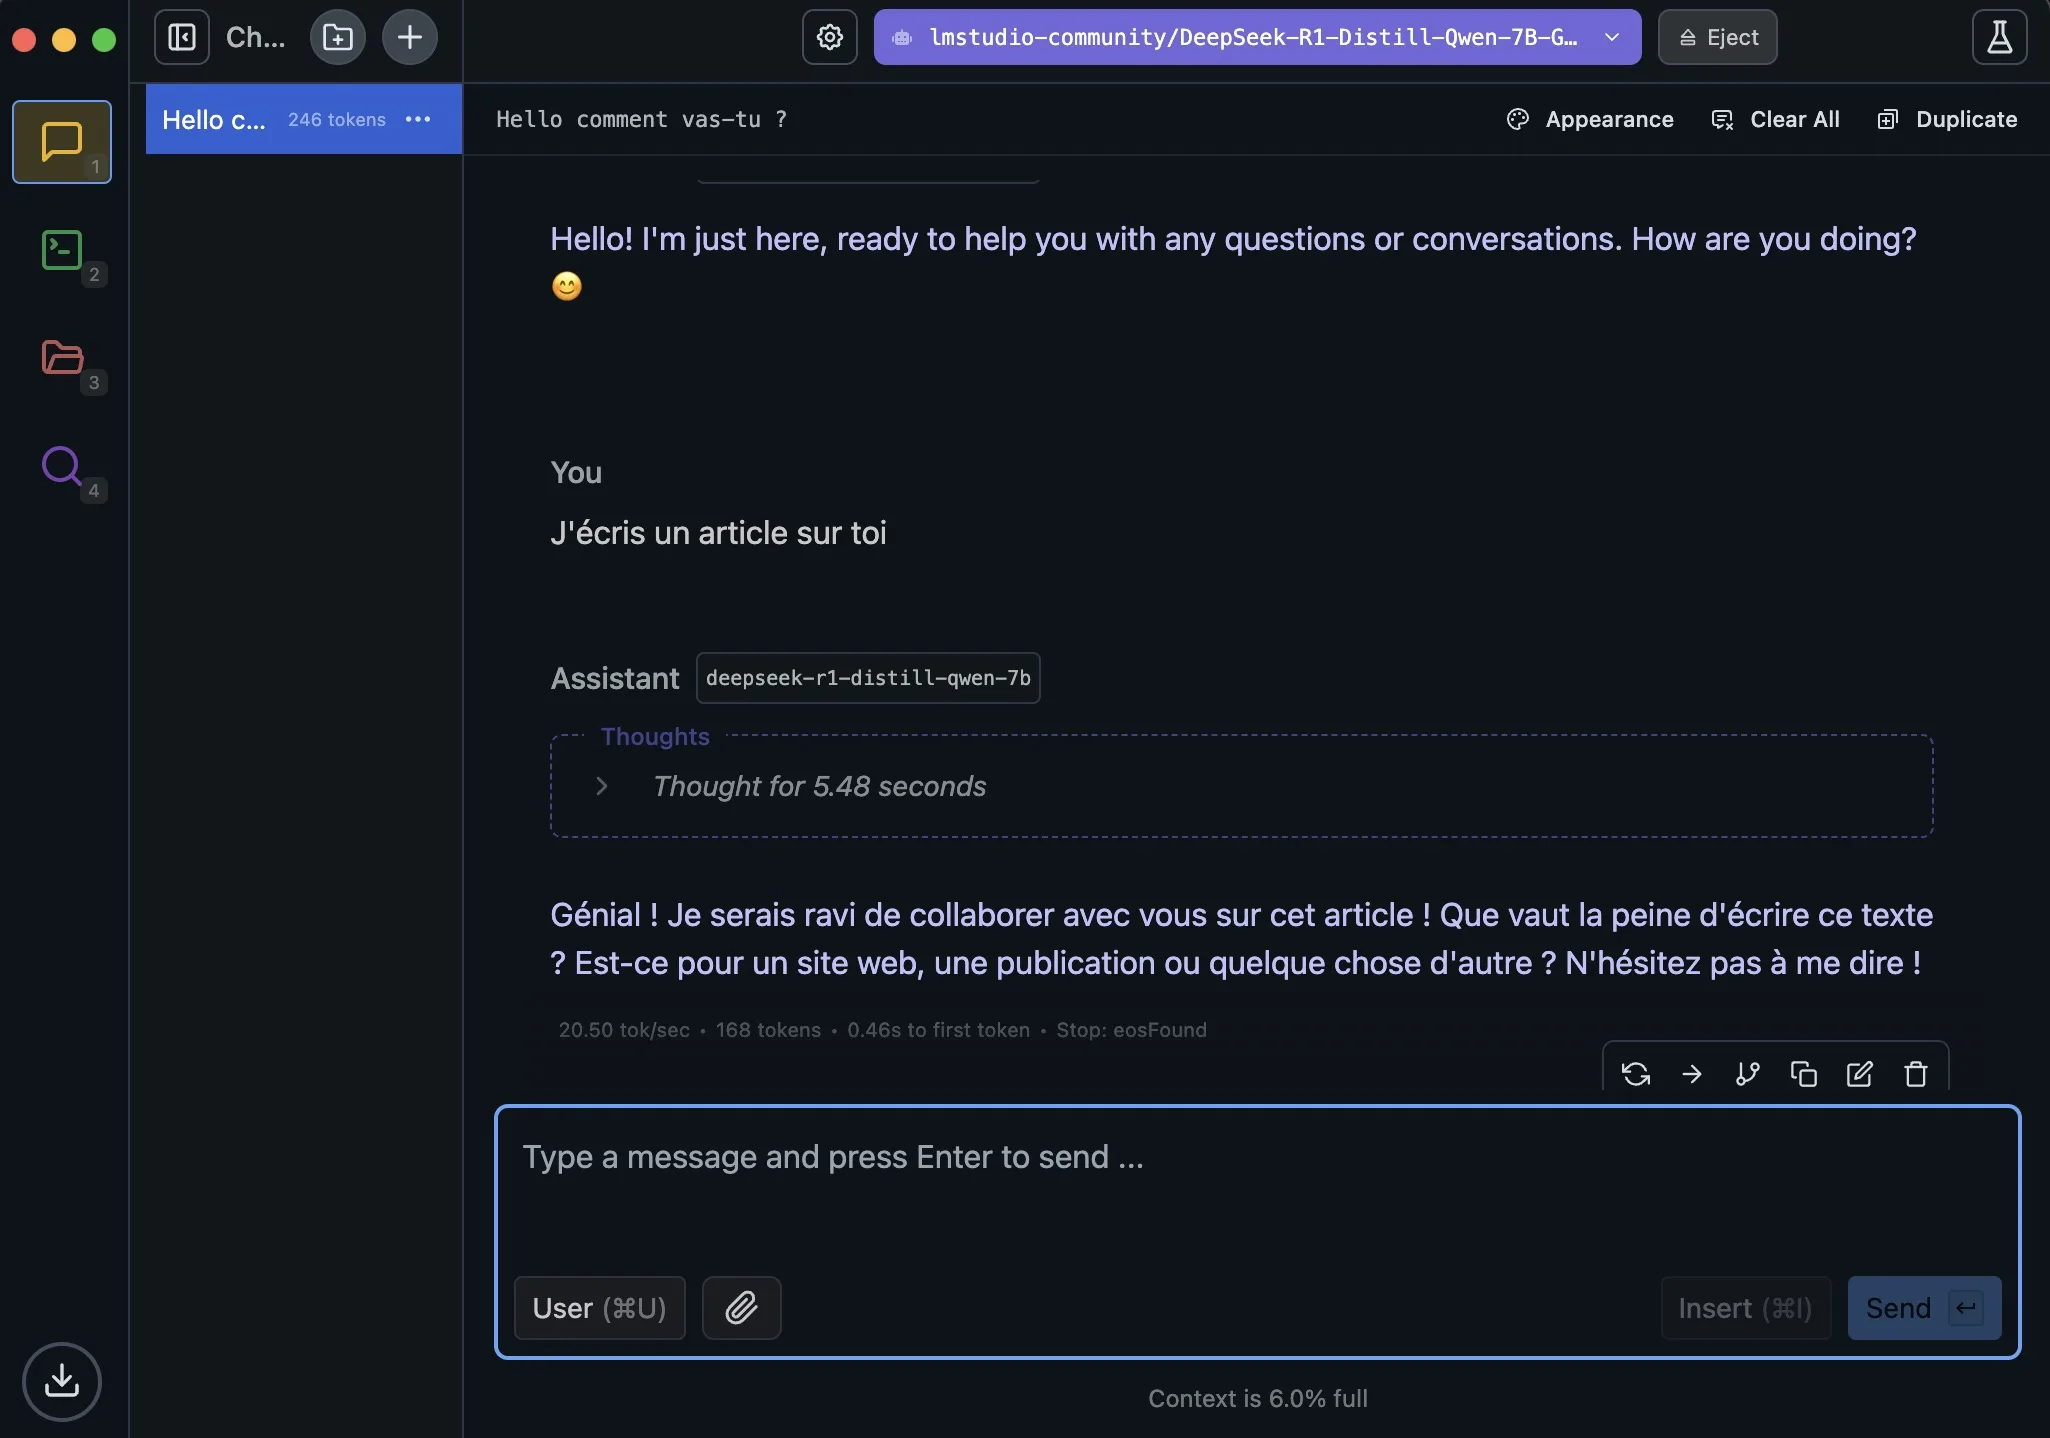Click the delete message icon

[x=1918, y=1073]
